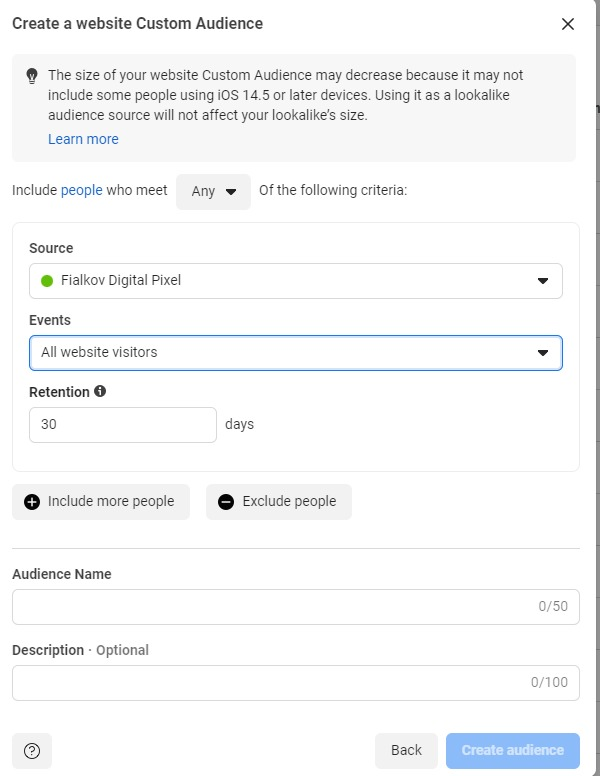This screenshot has height=776, width=600.
Task: Click the blue 'people' link
Action: pos(82,190)
